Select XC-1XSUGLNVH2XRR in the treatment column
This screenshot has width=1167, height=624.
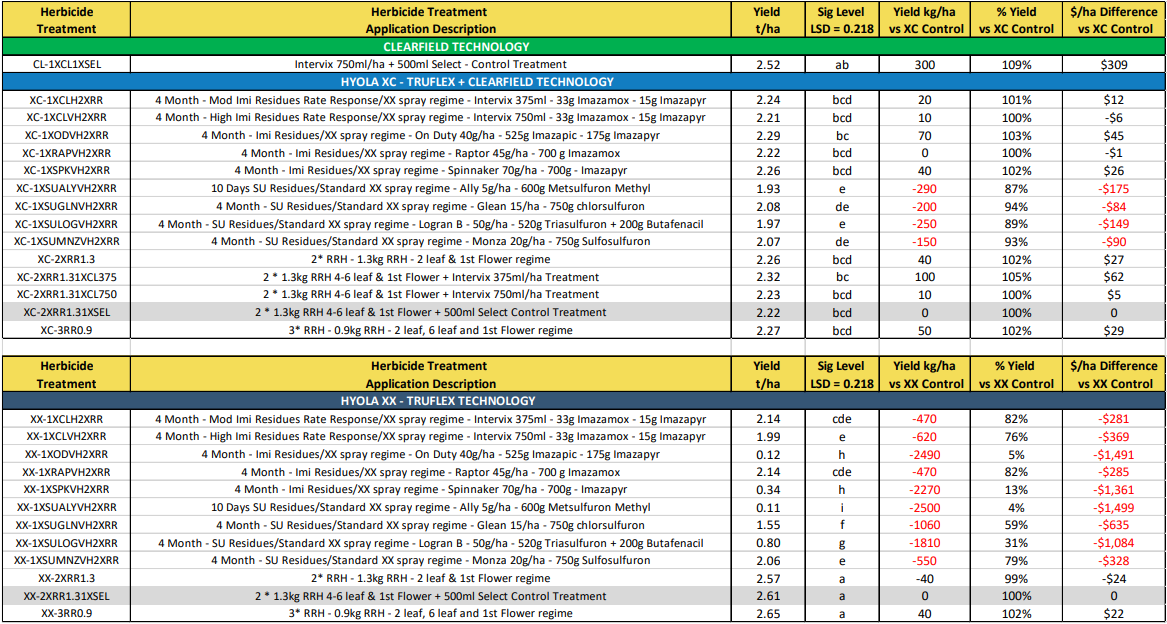[66, 206]
